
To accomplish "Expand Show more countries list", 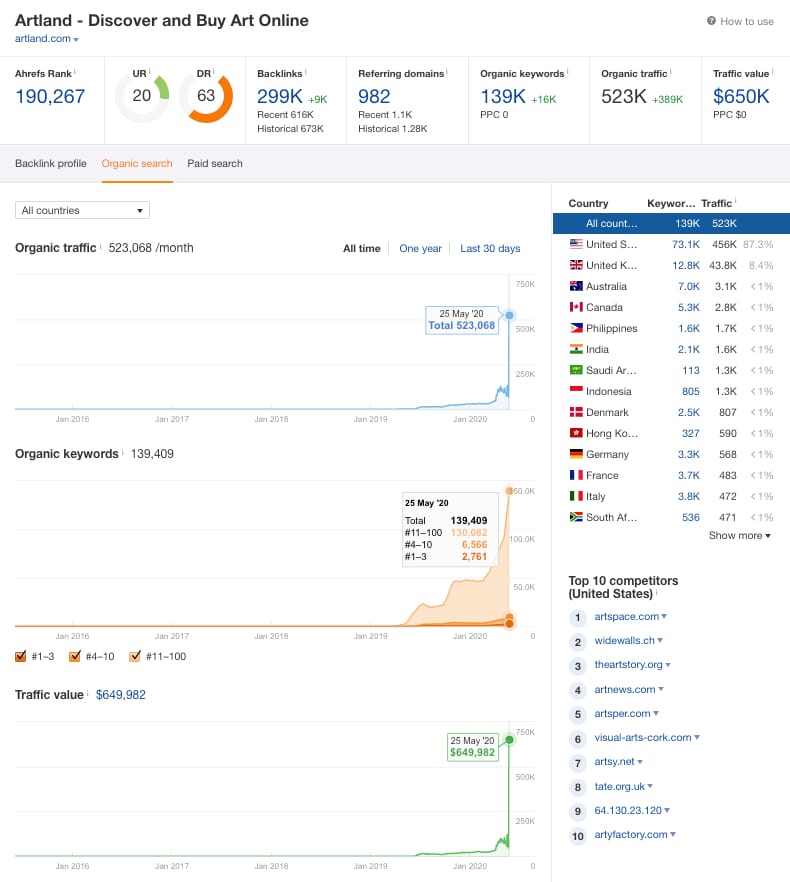I will pyautogui.click(x=739, y=536).
